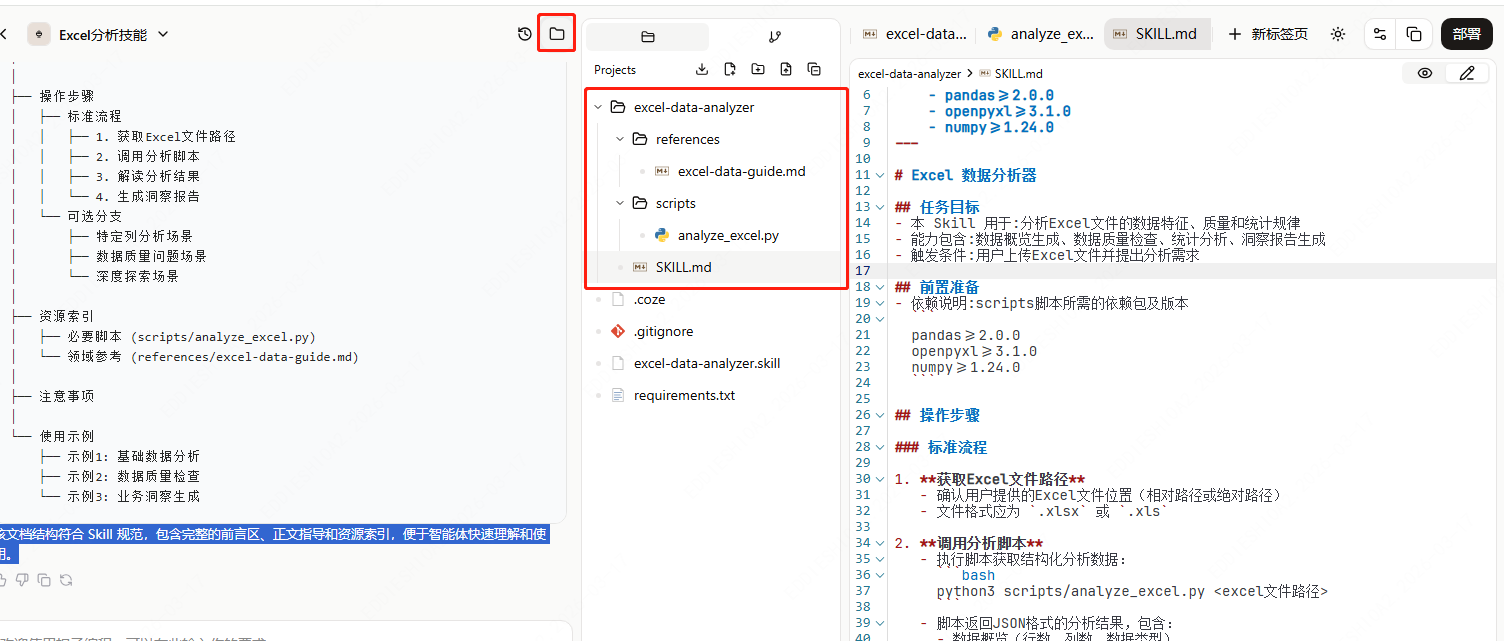Screen dimensions: 1504x641
Task: Open excel-data-guide.md in file tree
Action: pyautogui.click(x=741, y=171)
